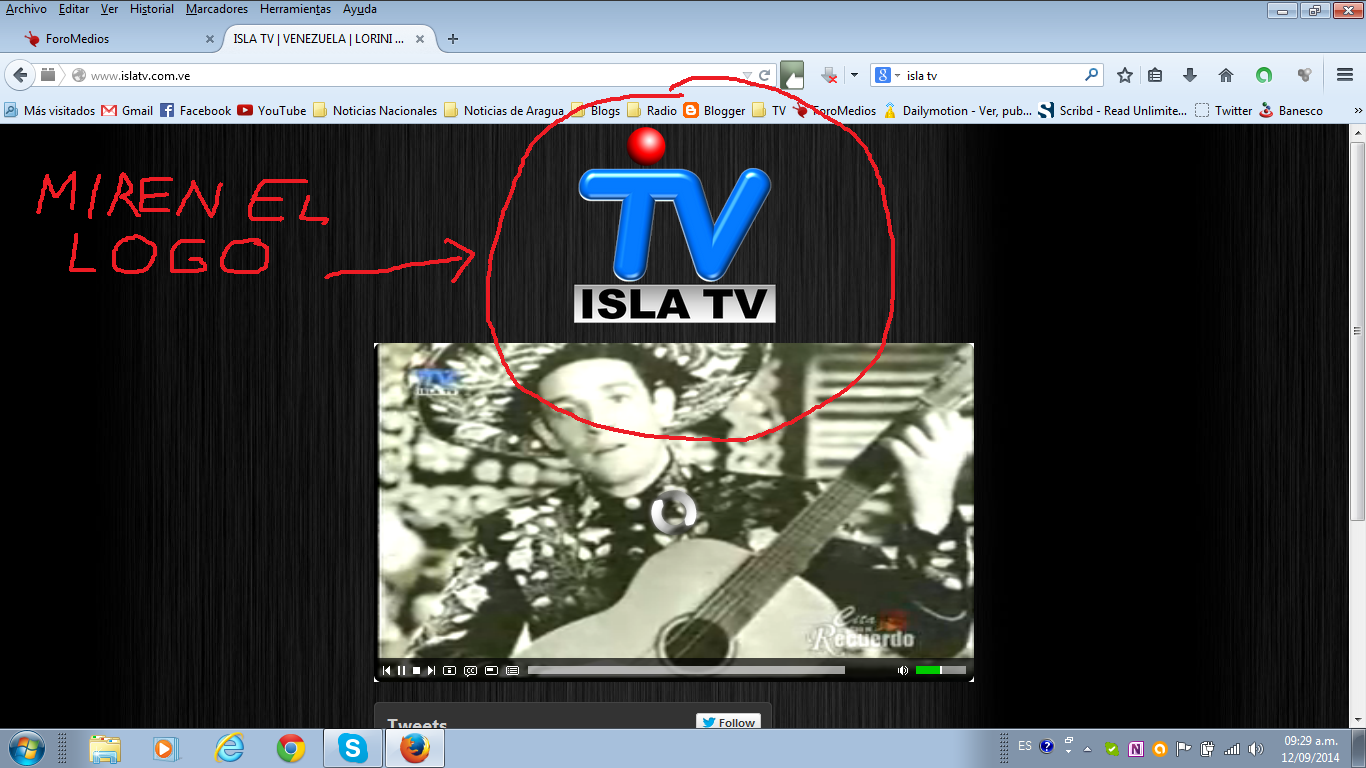Run search with the magnifier icon
Viewport: 1366px width, 768px height.
click(x=1091, y=75)
